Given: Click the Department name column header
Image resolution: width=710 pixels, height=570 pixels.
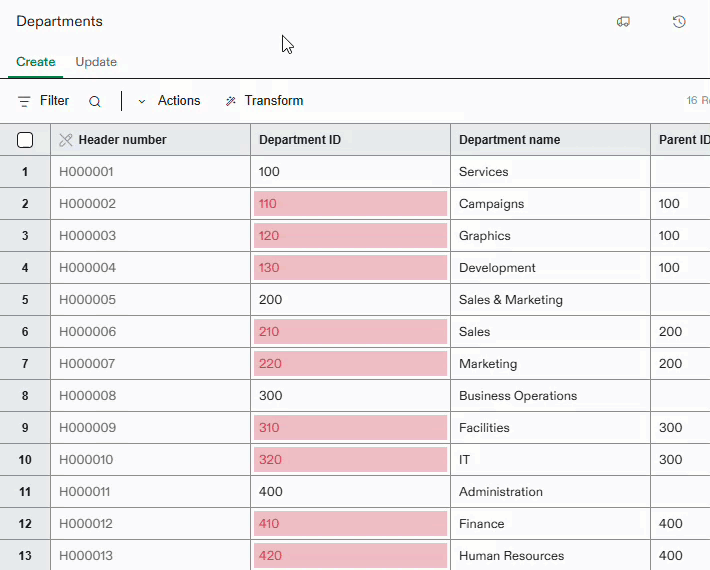Looking at the screenshot, I should click(x=509, y=140).
